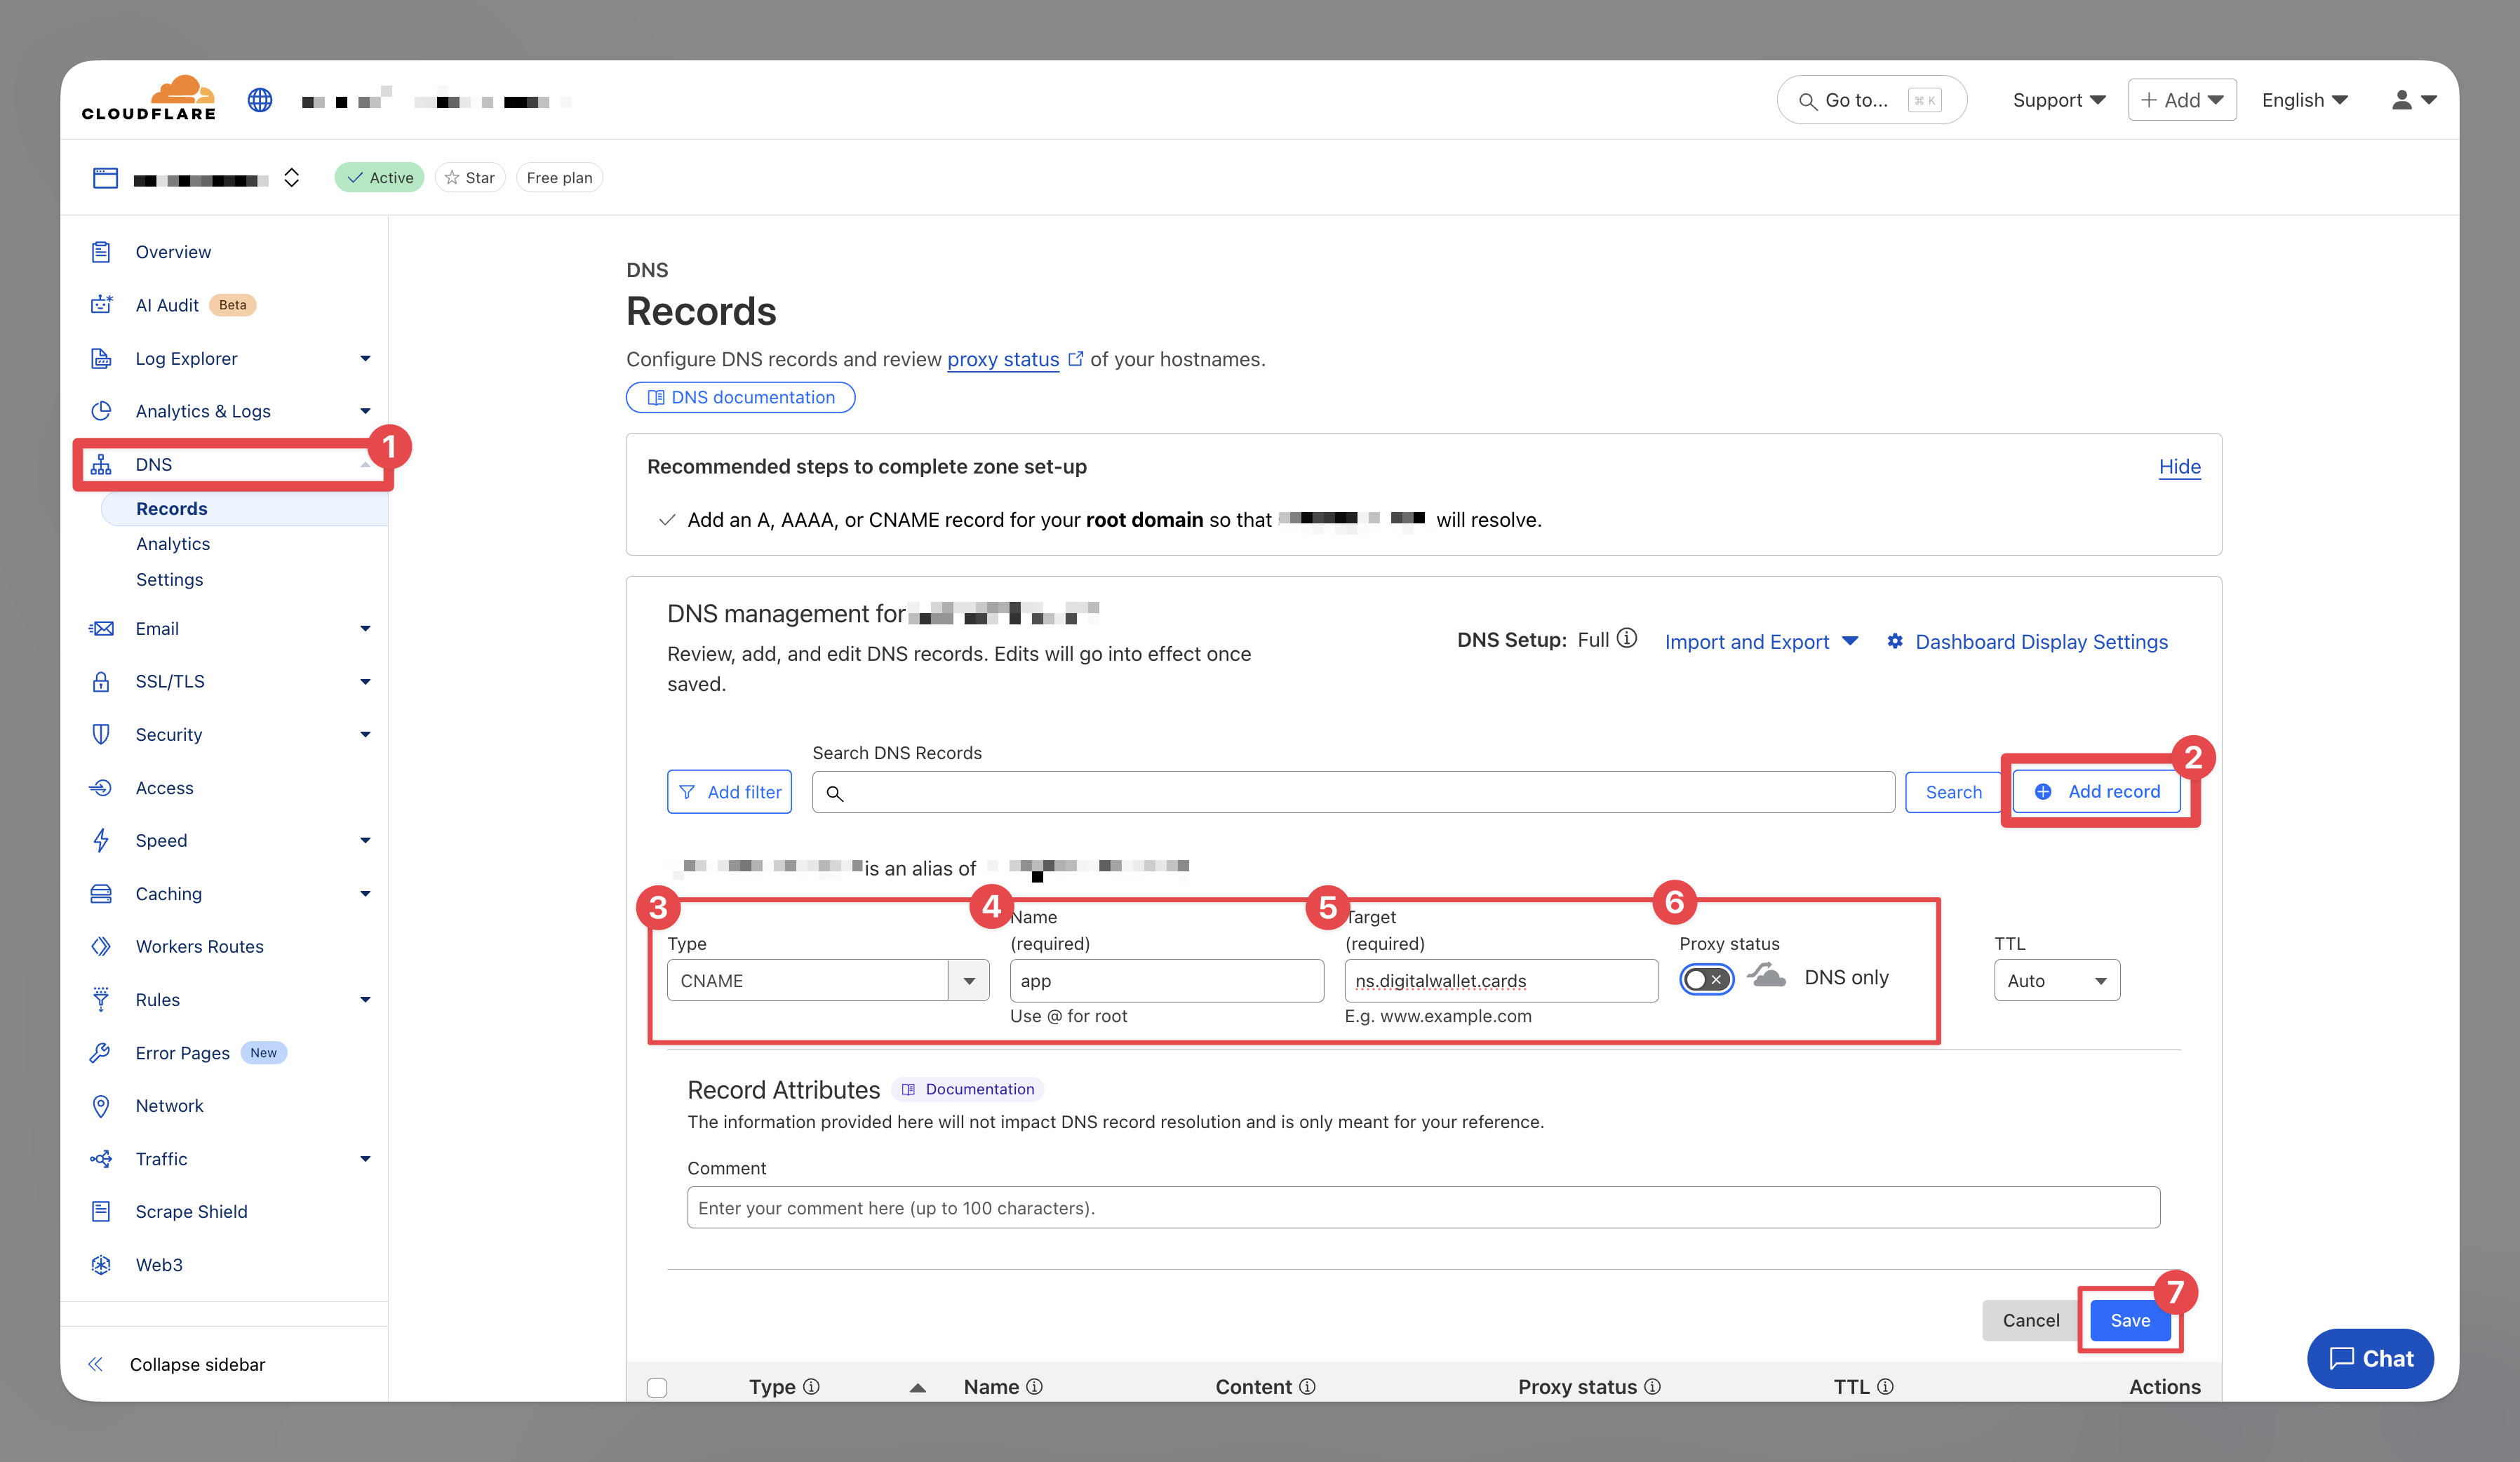This screenshot has width=2520, height=1462.
Task: Click the Error Pages wrench icon
Action: click(101, 1052)
